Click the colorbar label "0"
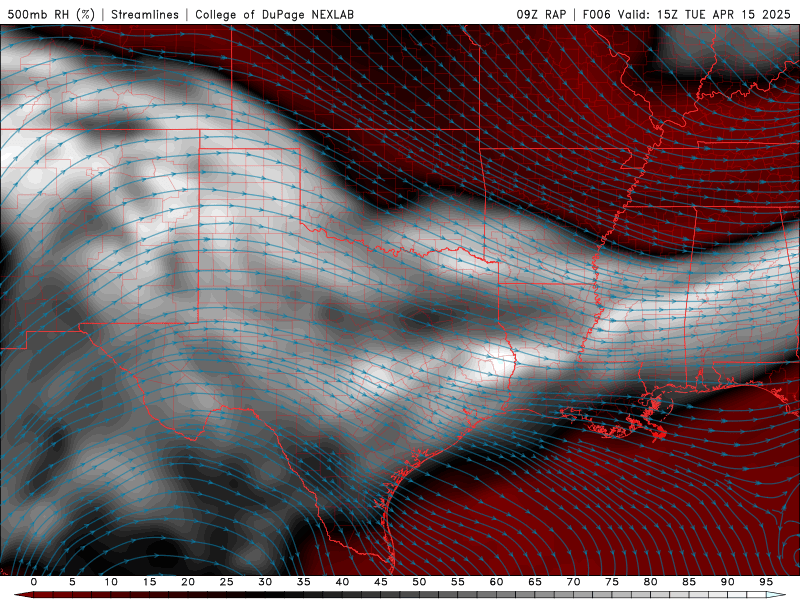800x600 pixels. coord(34,582)
